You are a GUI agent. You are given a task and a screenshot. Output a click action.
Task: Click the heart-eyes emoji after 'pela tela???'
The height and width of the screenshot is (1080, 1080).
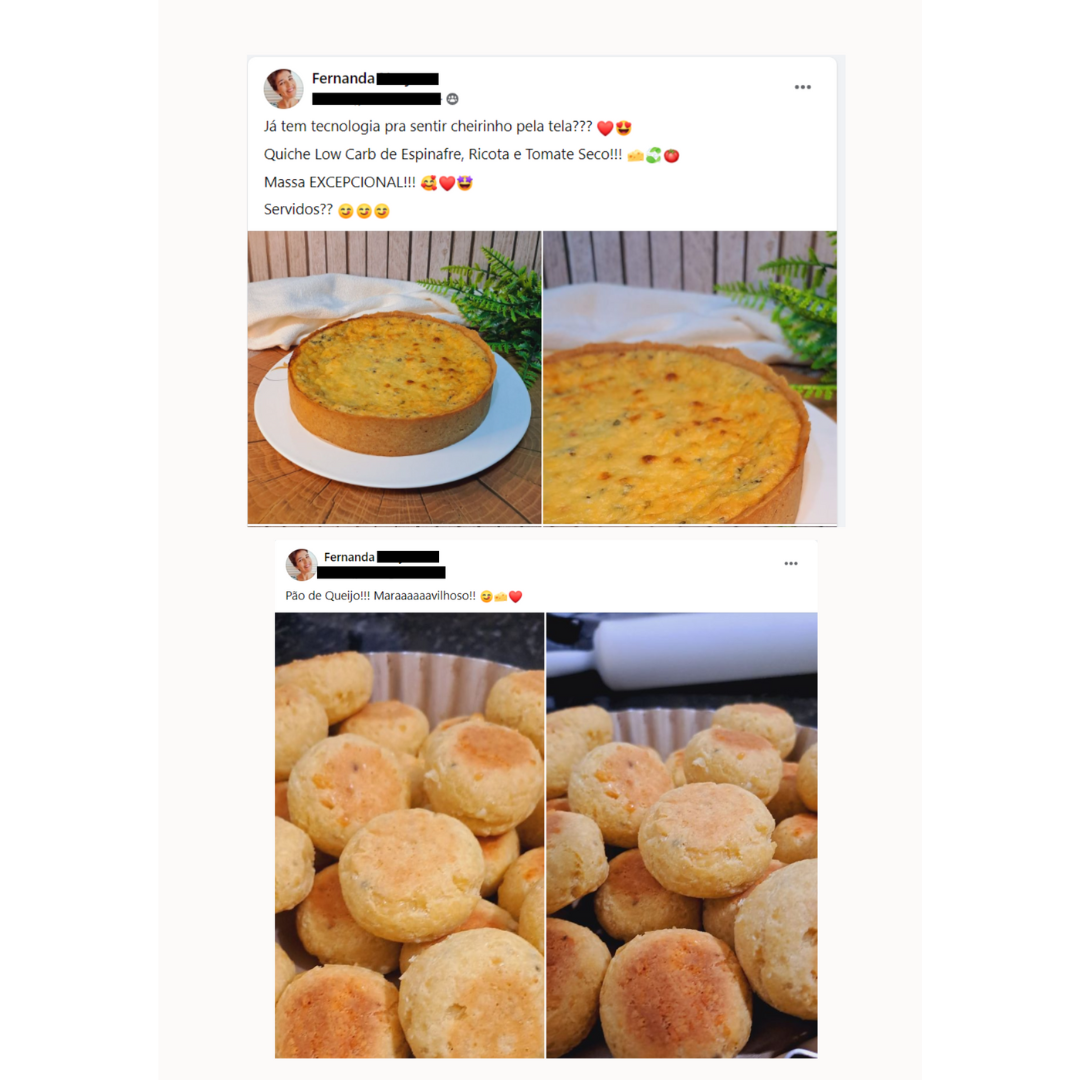pos(623,127)
